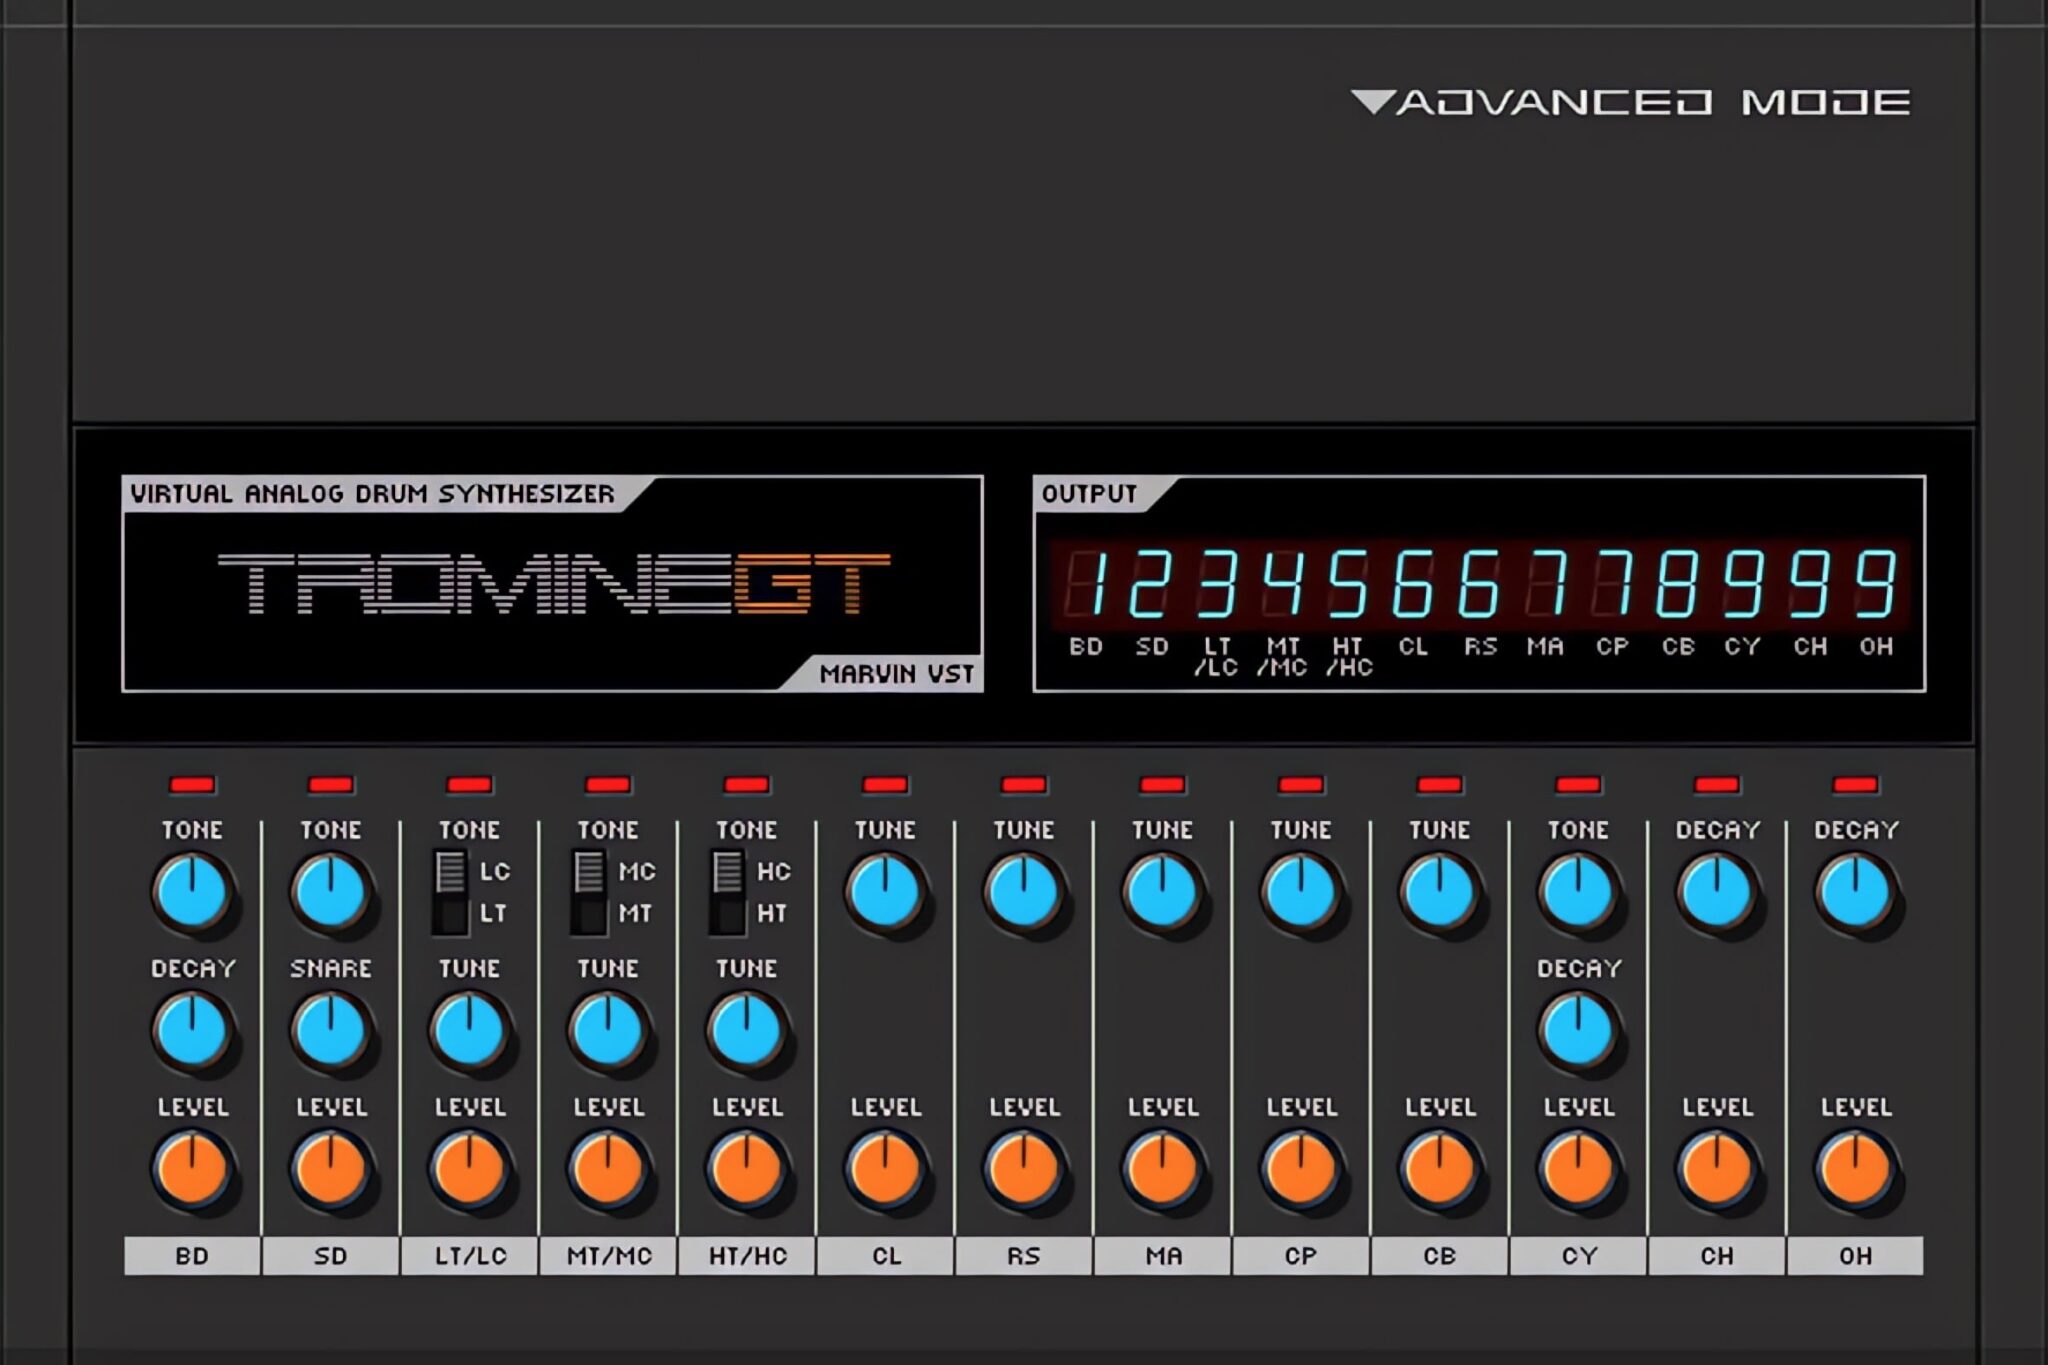
Task: Click the CY channel label button
Action: click(x=1578, y=1256)
